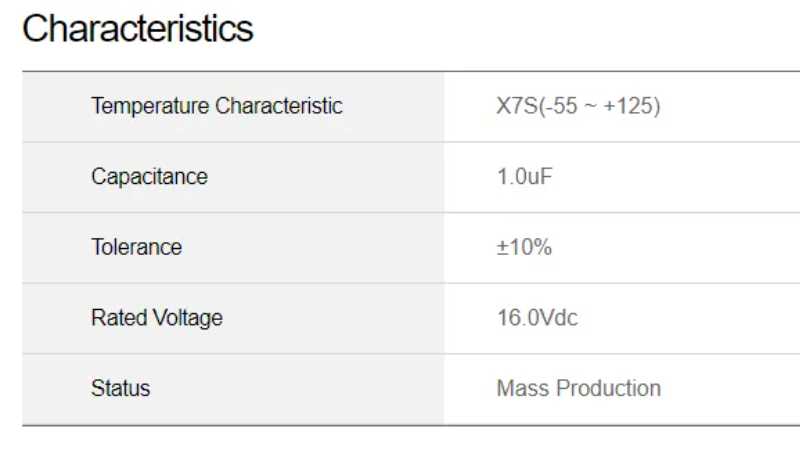Select the Capacitance row label

click(x=149, y=177)
